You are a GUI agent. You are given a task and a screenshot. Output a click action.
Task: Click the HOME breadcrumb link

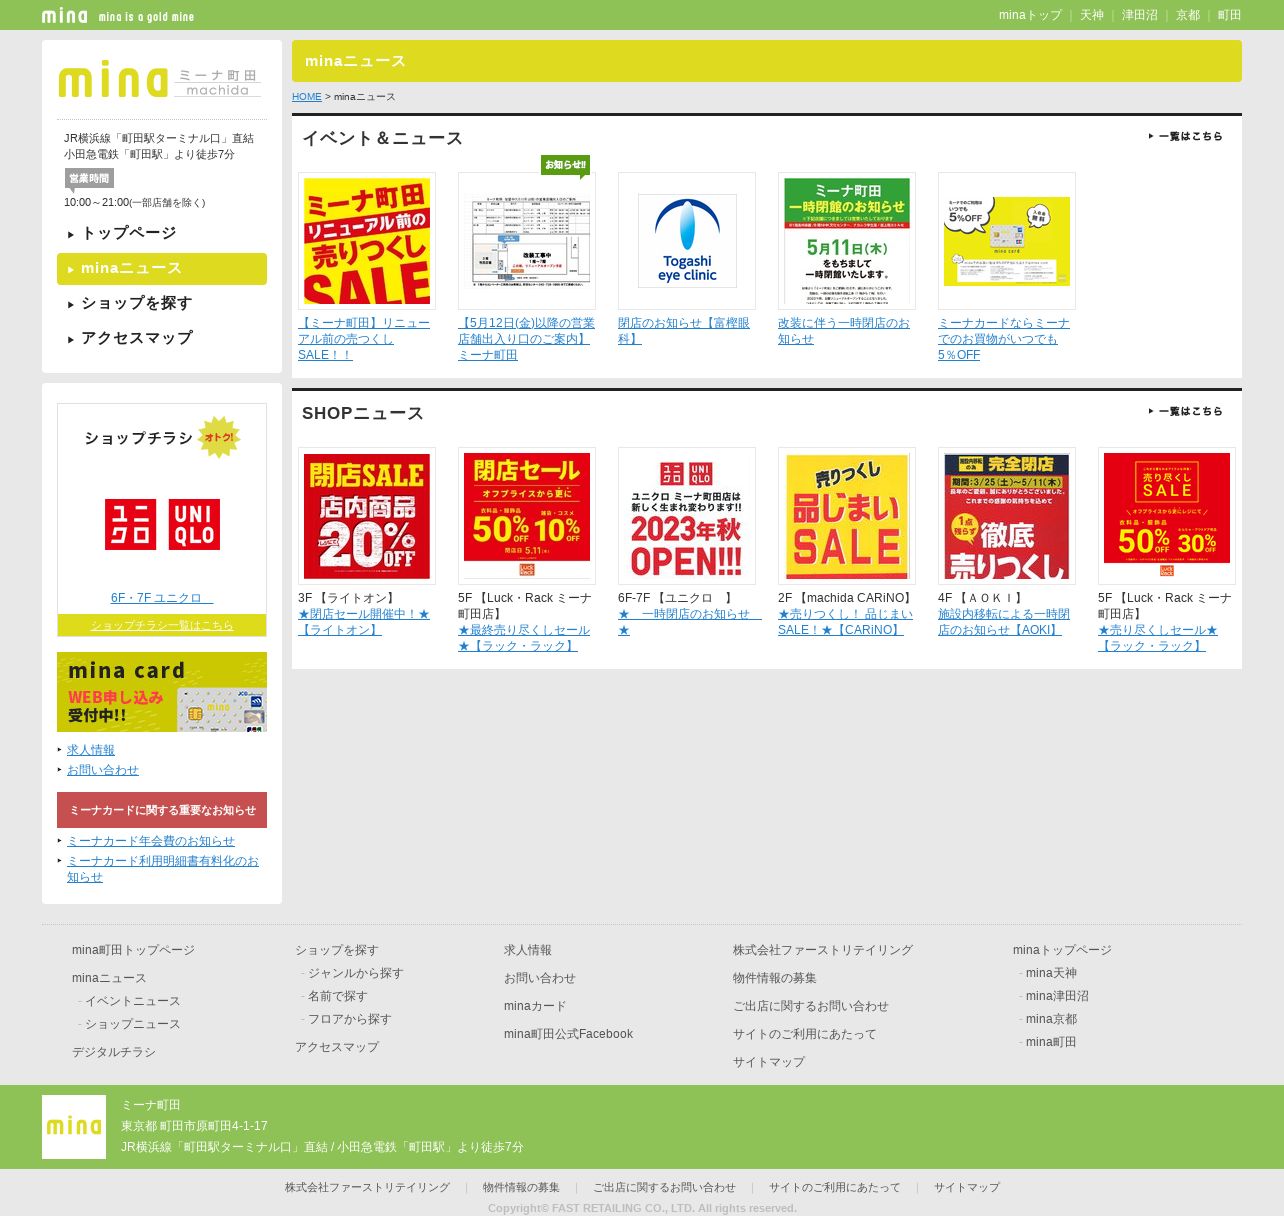point(307,97)
